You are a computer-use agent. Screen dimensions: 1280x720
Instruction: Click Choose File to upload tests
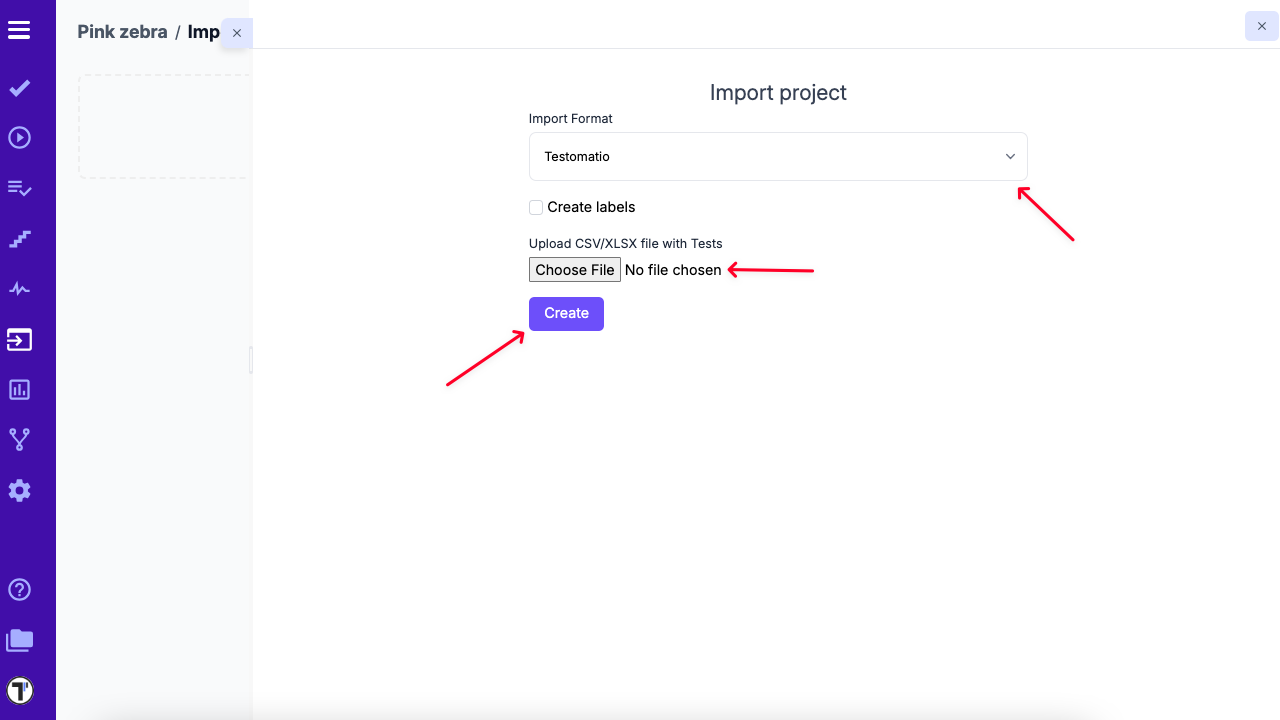point(574,269)
